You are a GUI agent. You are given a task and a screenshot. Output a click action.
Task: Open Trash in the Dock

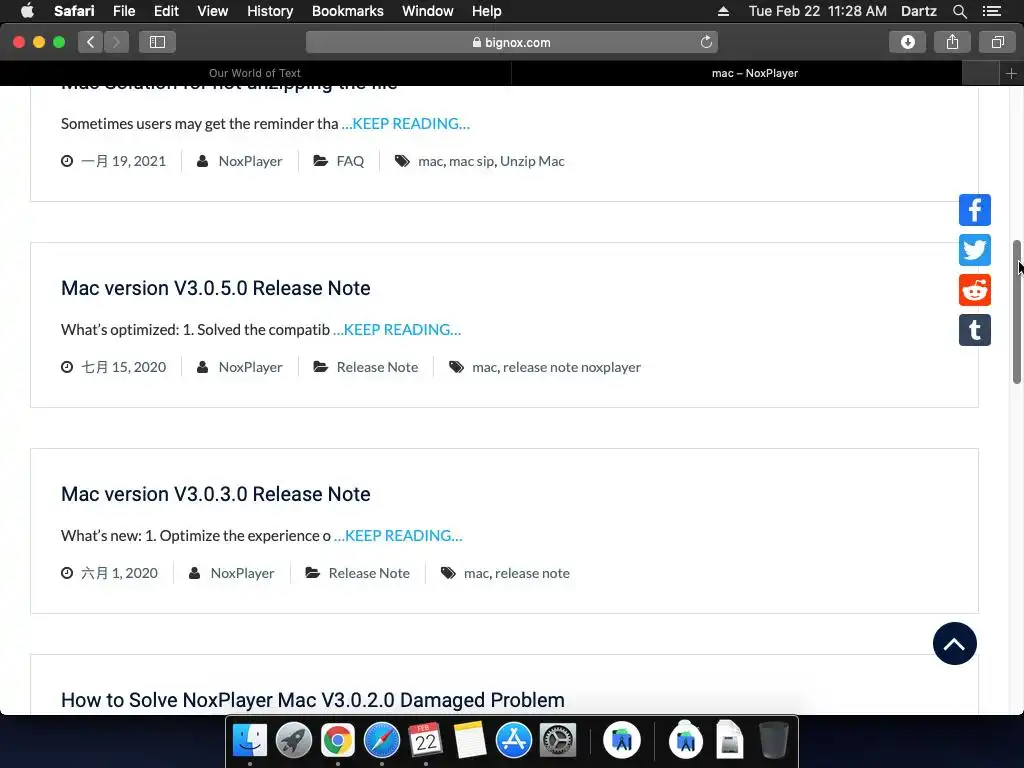(x=774, y=740)
